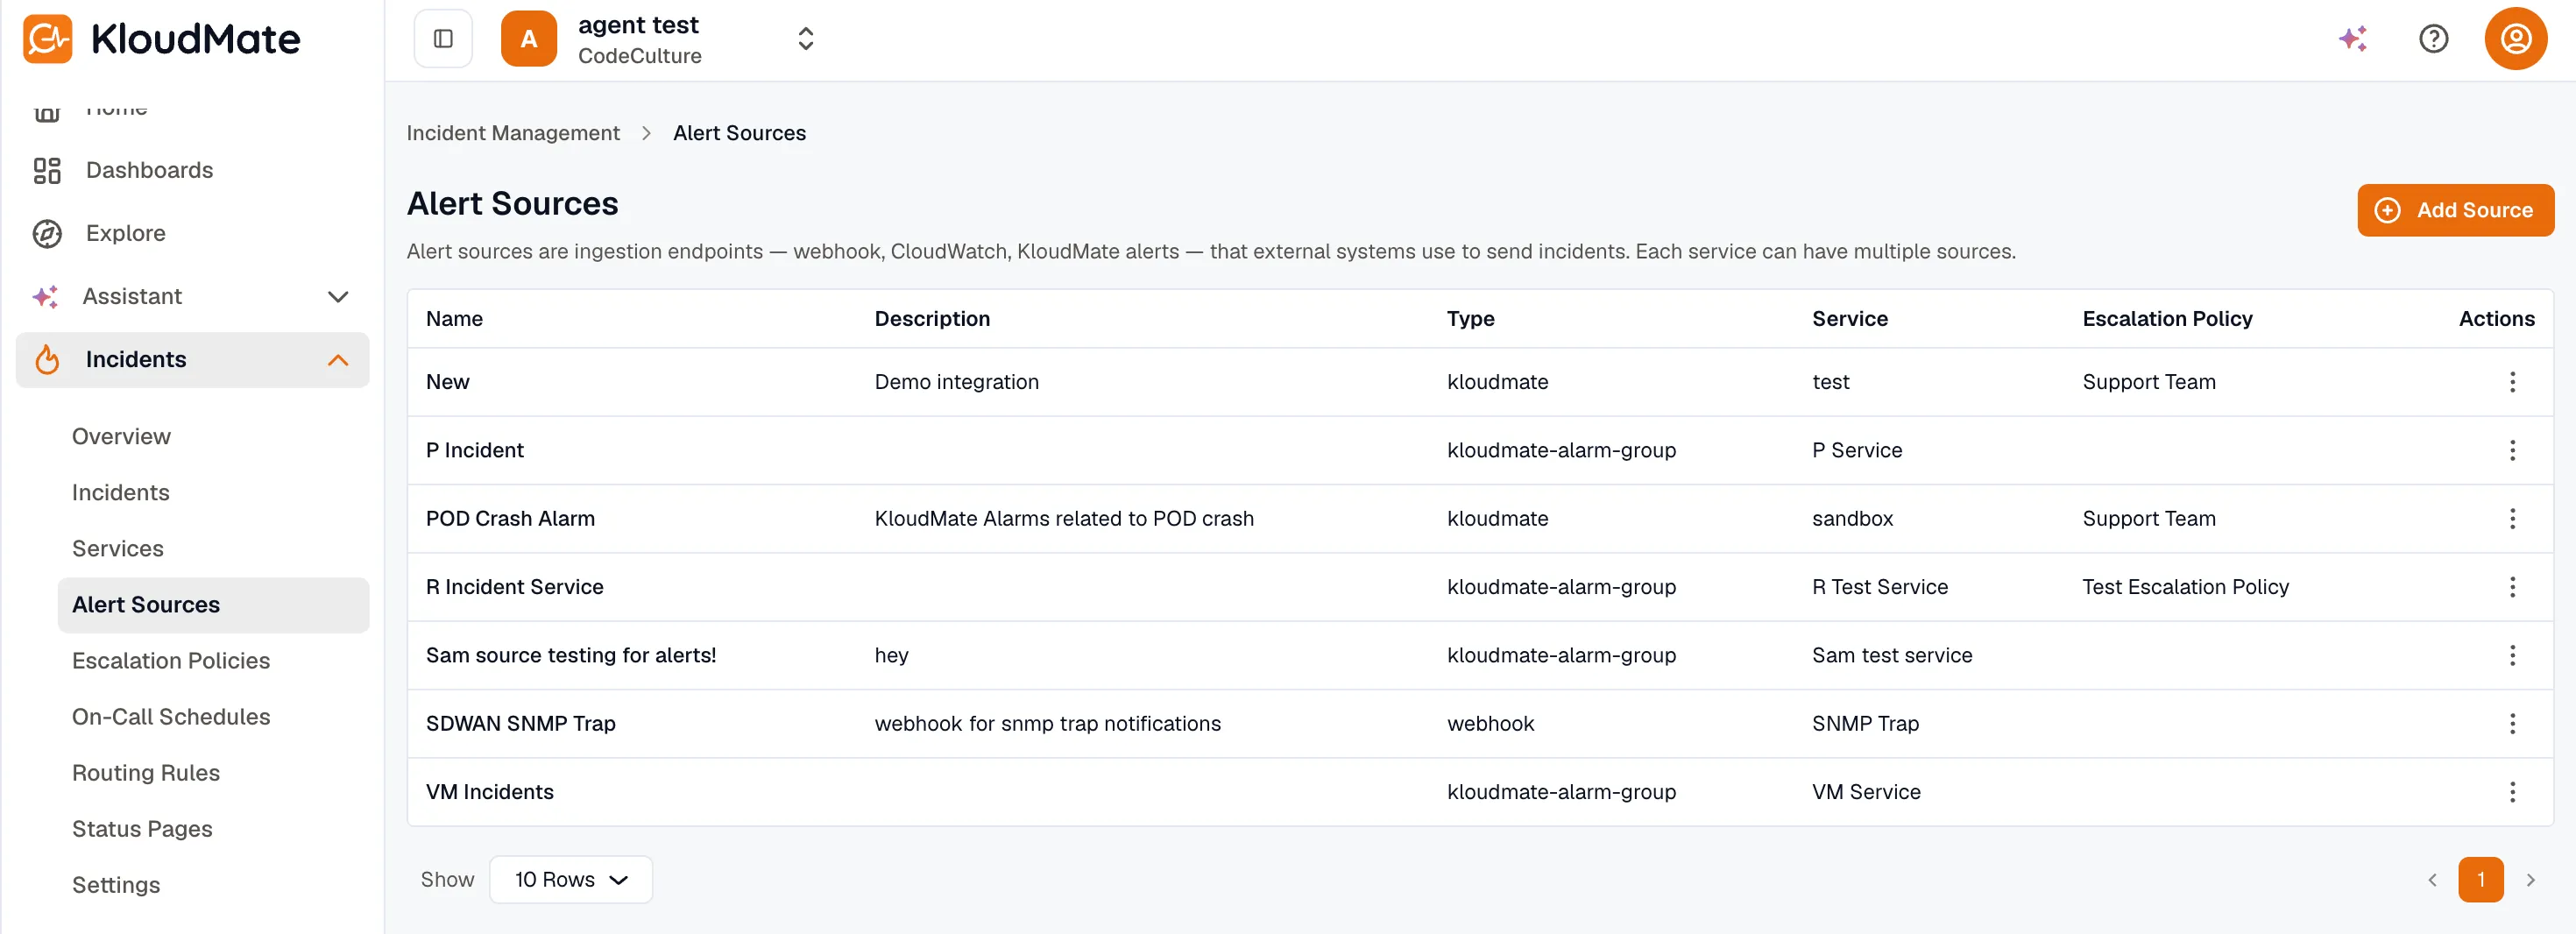Open Settings in the Incidents submenu
The height and width of the screenshot is (934, 2576).
point(116,884)
